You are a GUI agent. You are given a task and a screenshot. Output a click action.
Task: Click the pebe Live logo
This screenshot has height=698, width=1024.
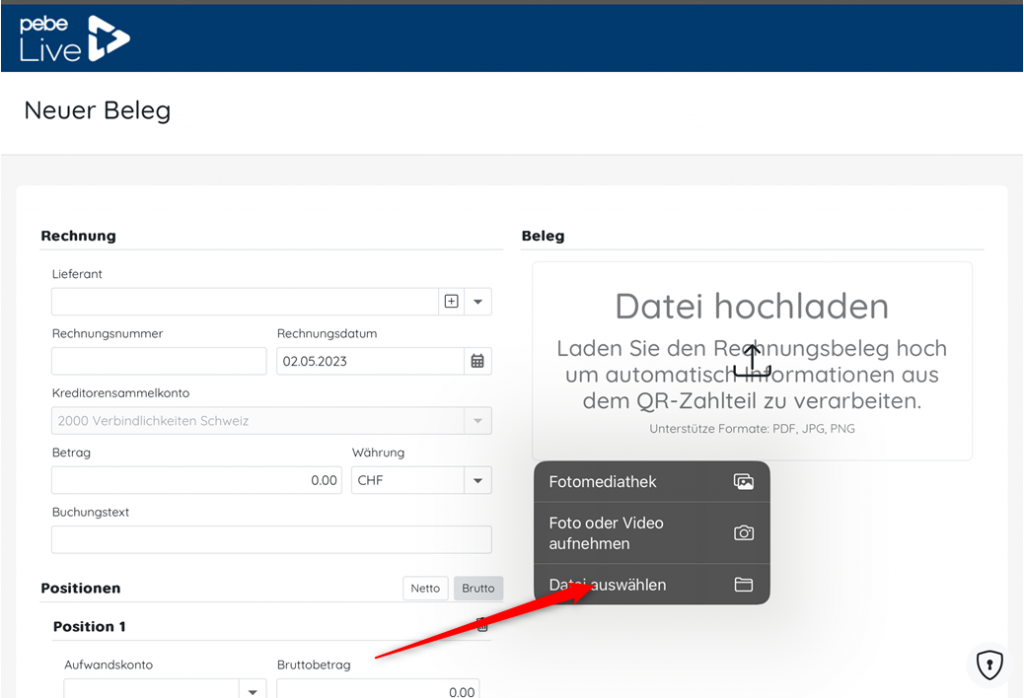coord(74,39)
